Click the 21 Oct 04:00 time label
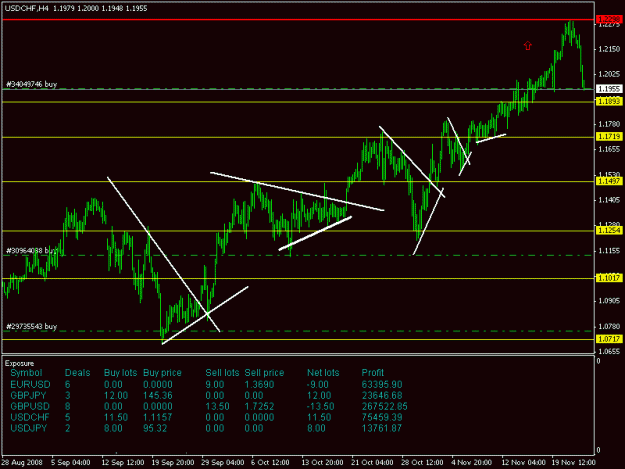This screenshot has width=625, height=469. 372,463
